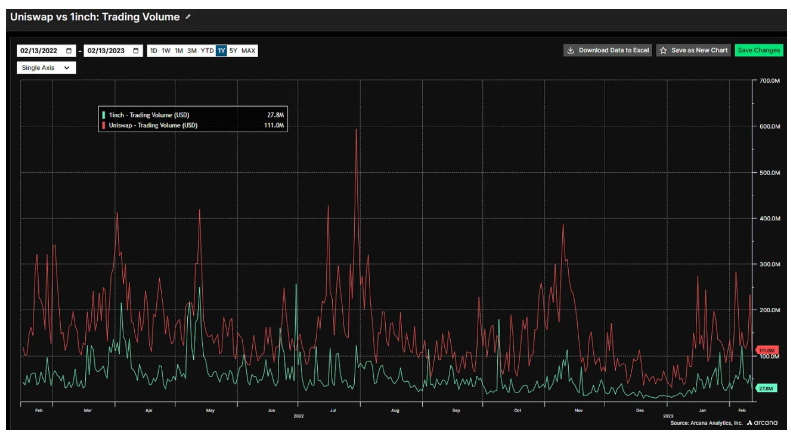Select the MAX time range
The width and height of the screenshot is (791, 435).
click(248, 50)
